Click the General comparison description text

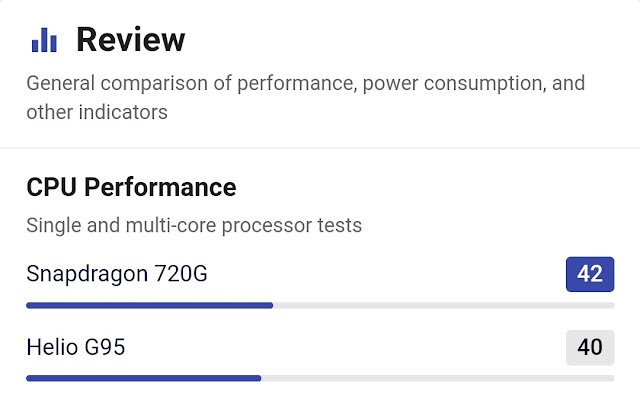pyautogui.click(x=306, y=98)
